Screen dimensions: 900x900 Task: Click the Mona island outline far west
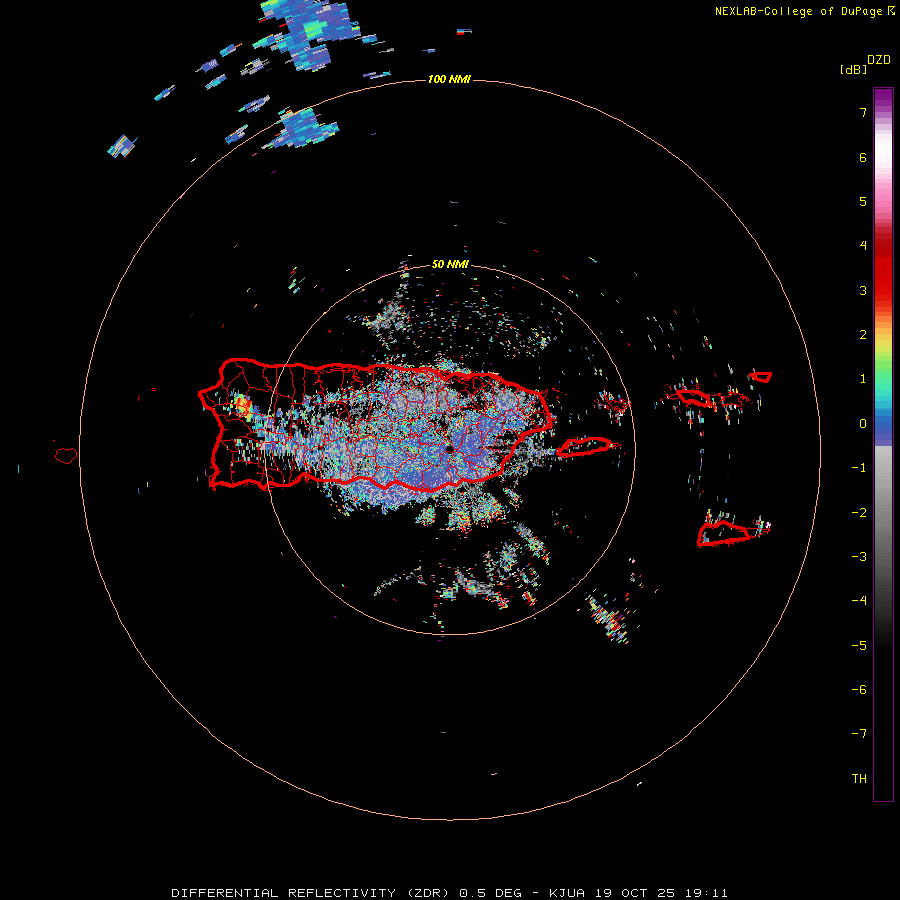pos(66,455)
